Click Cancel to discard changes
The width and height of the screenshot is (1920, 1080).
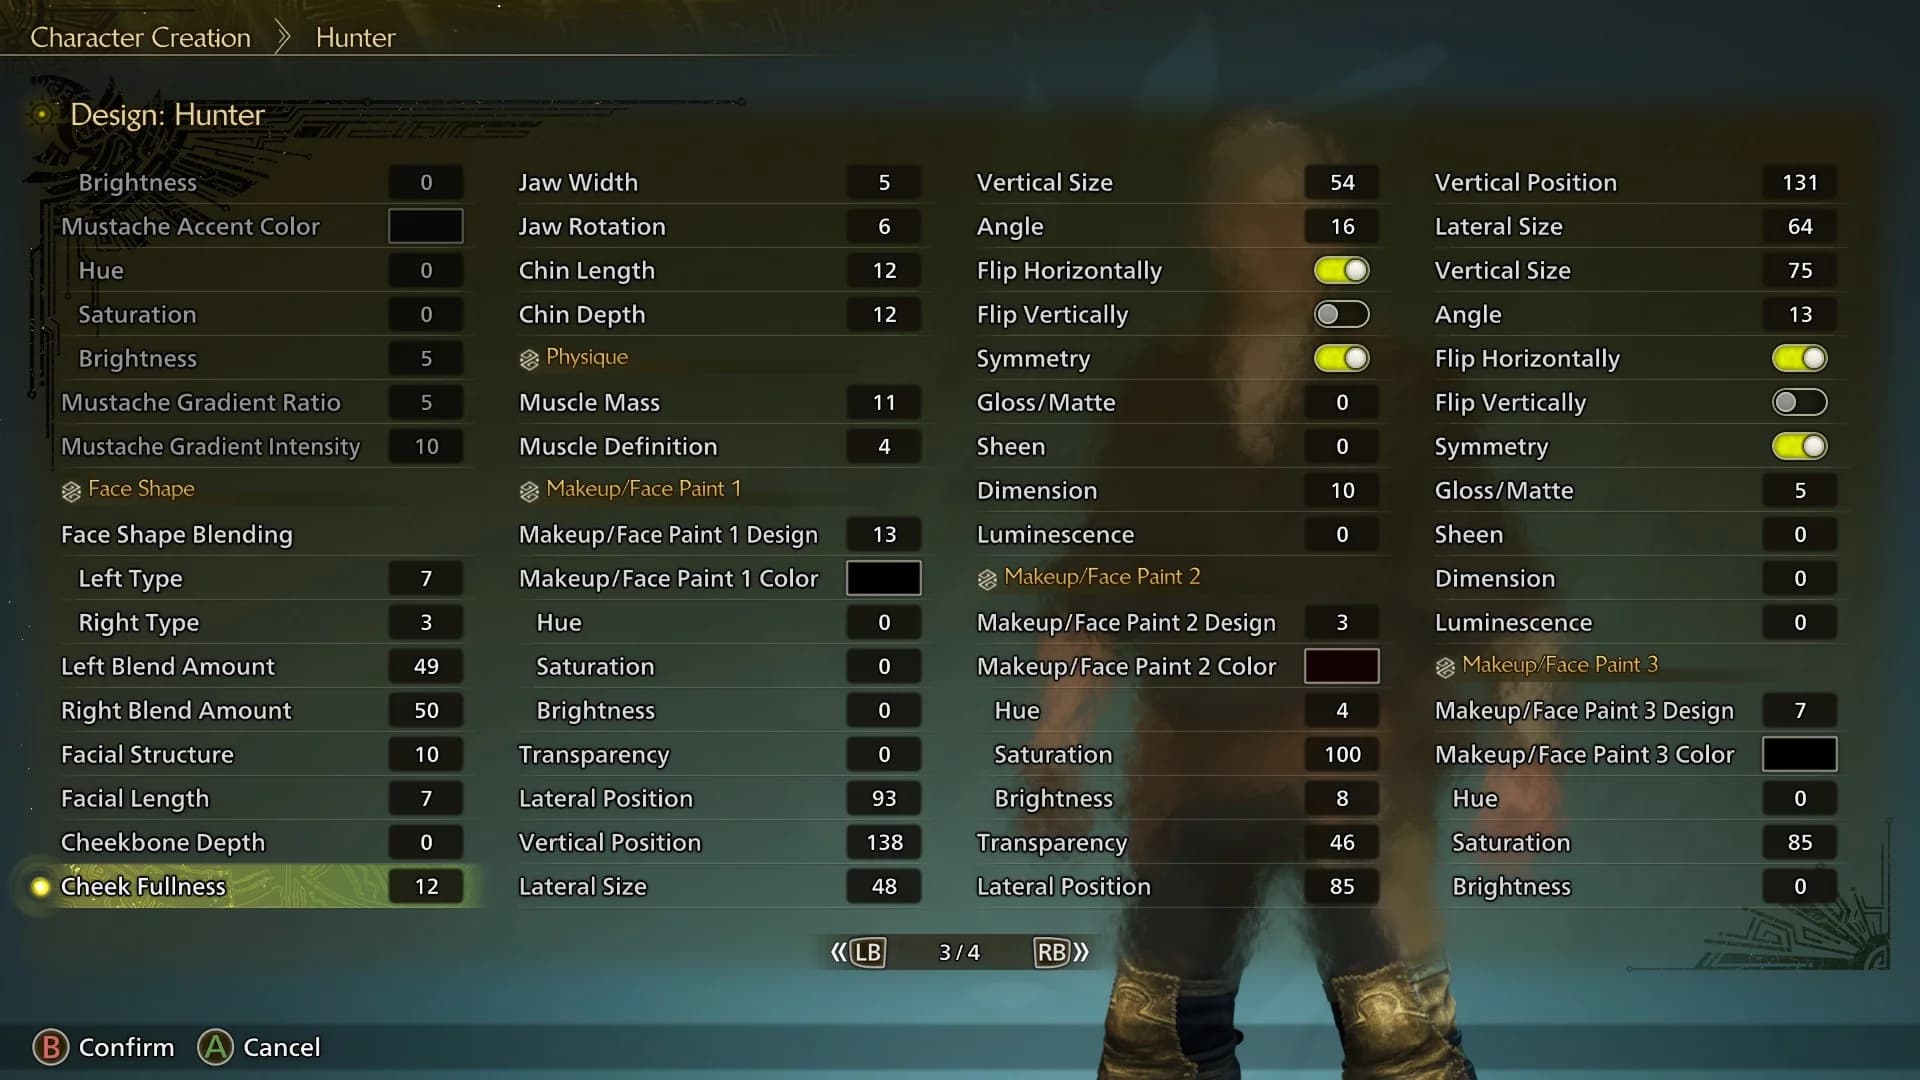281,1047
